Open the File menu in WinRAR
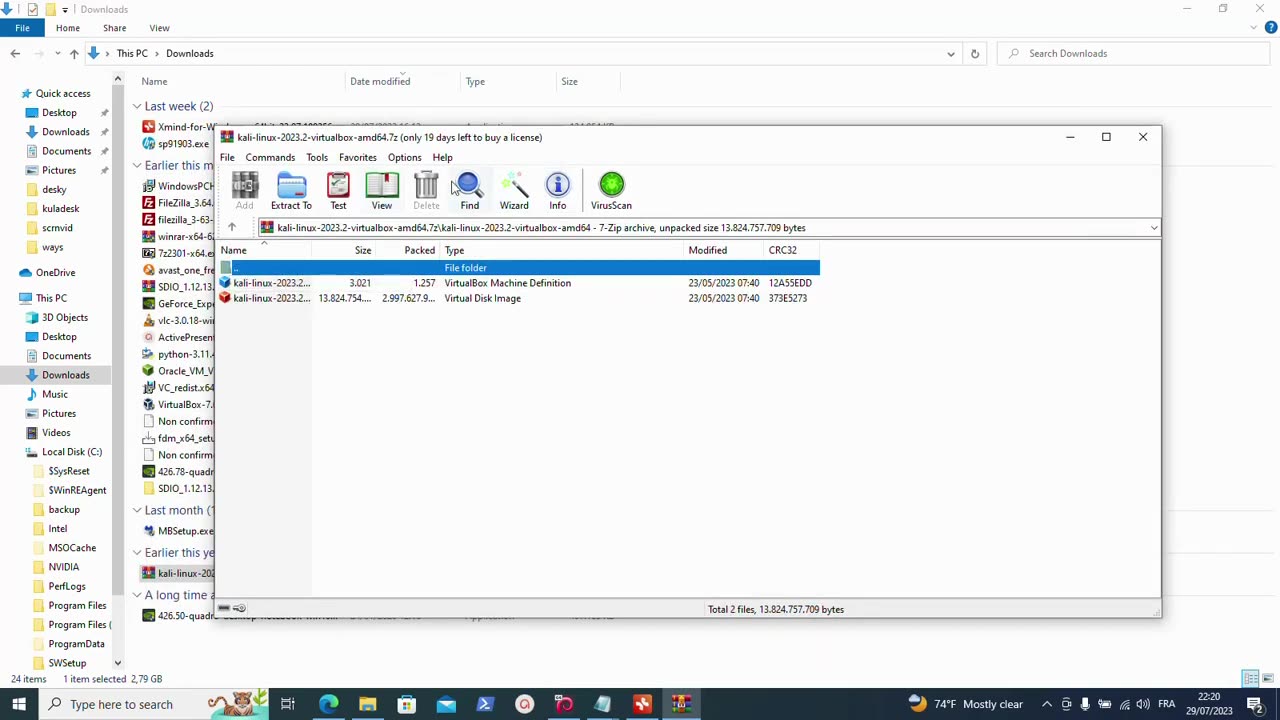 (x=227, y=157)
